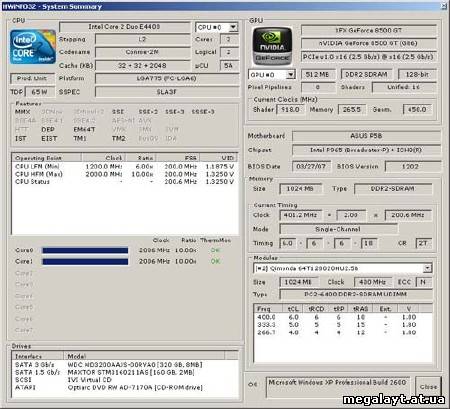
Task: Click the Geom. clock 450.0 field
Action: [417, 109]
